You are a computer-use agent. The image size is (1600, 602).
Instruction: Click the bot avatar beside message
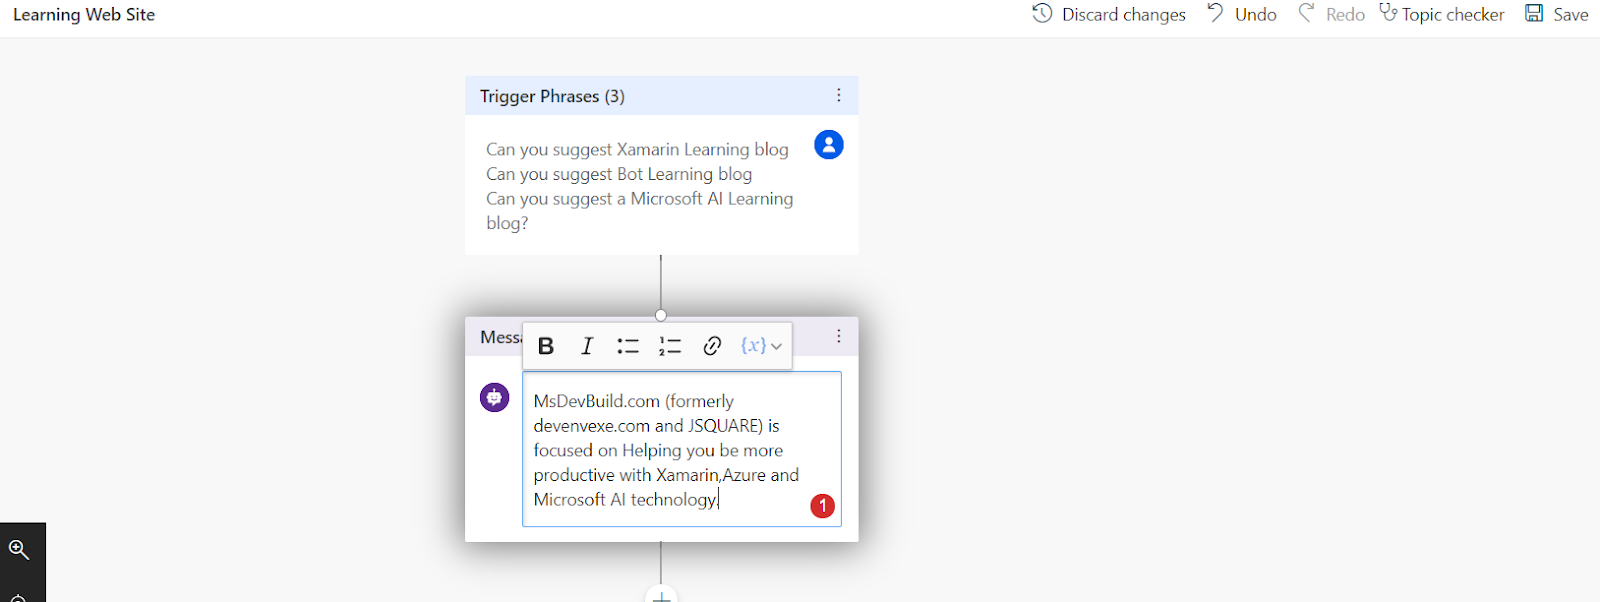495,398
